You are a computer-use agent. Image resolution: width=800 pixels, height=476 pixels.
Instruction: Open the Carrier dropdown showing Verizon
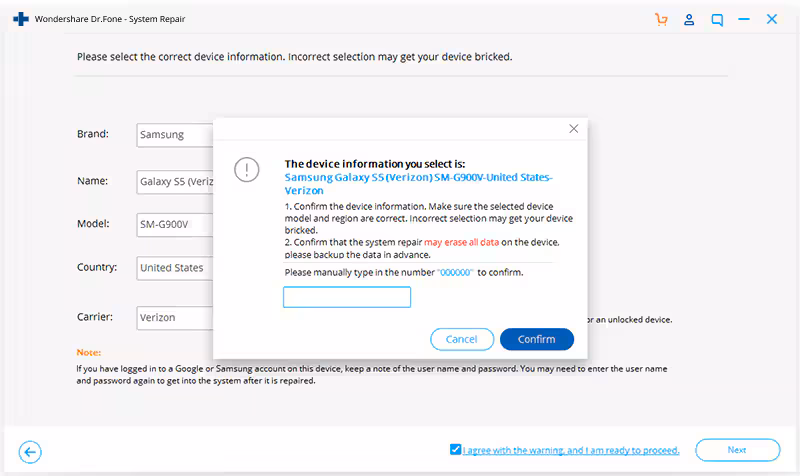point(174,318)
